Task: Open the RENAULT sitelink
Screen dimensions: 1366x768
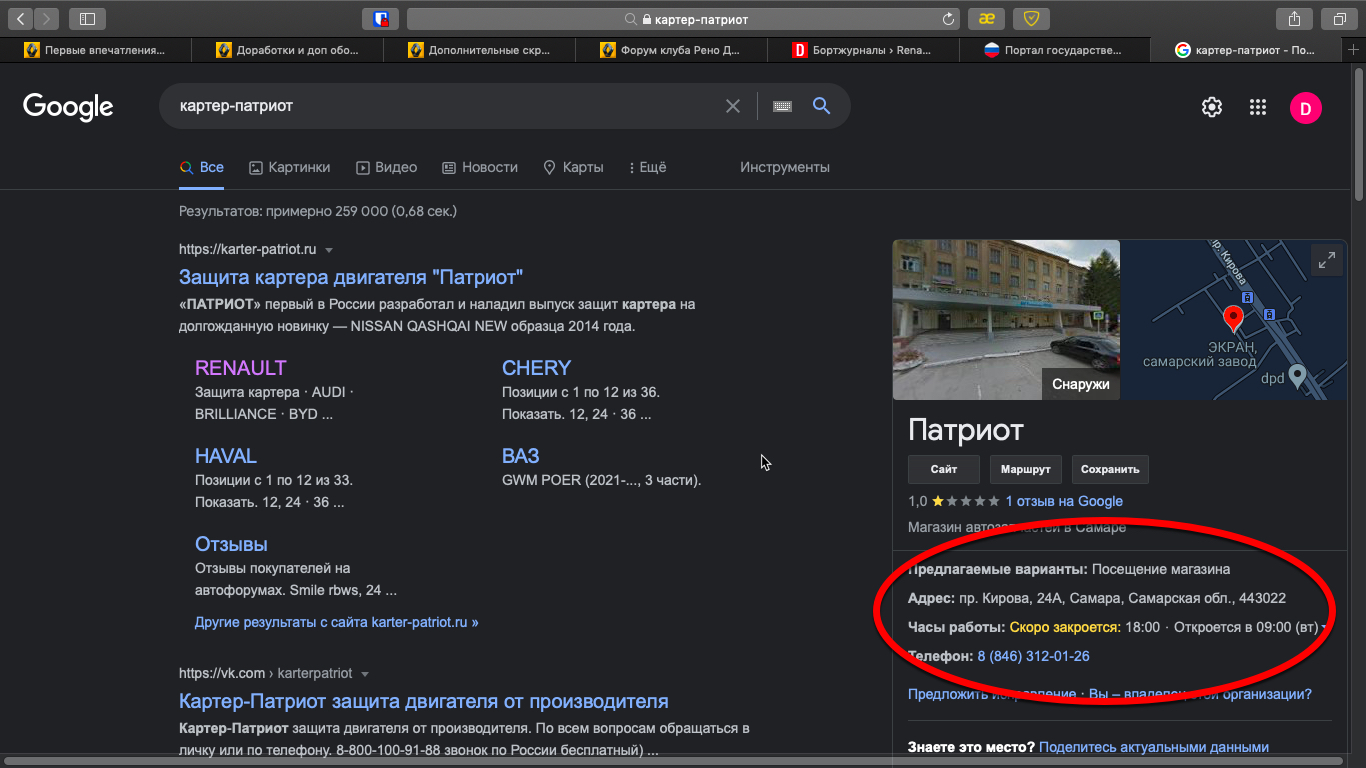Action: 240,367
